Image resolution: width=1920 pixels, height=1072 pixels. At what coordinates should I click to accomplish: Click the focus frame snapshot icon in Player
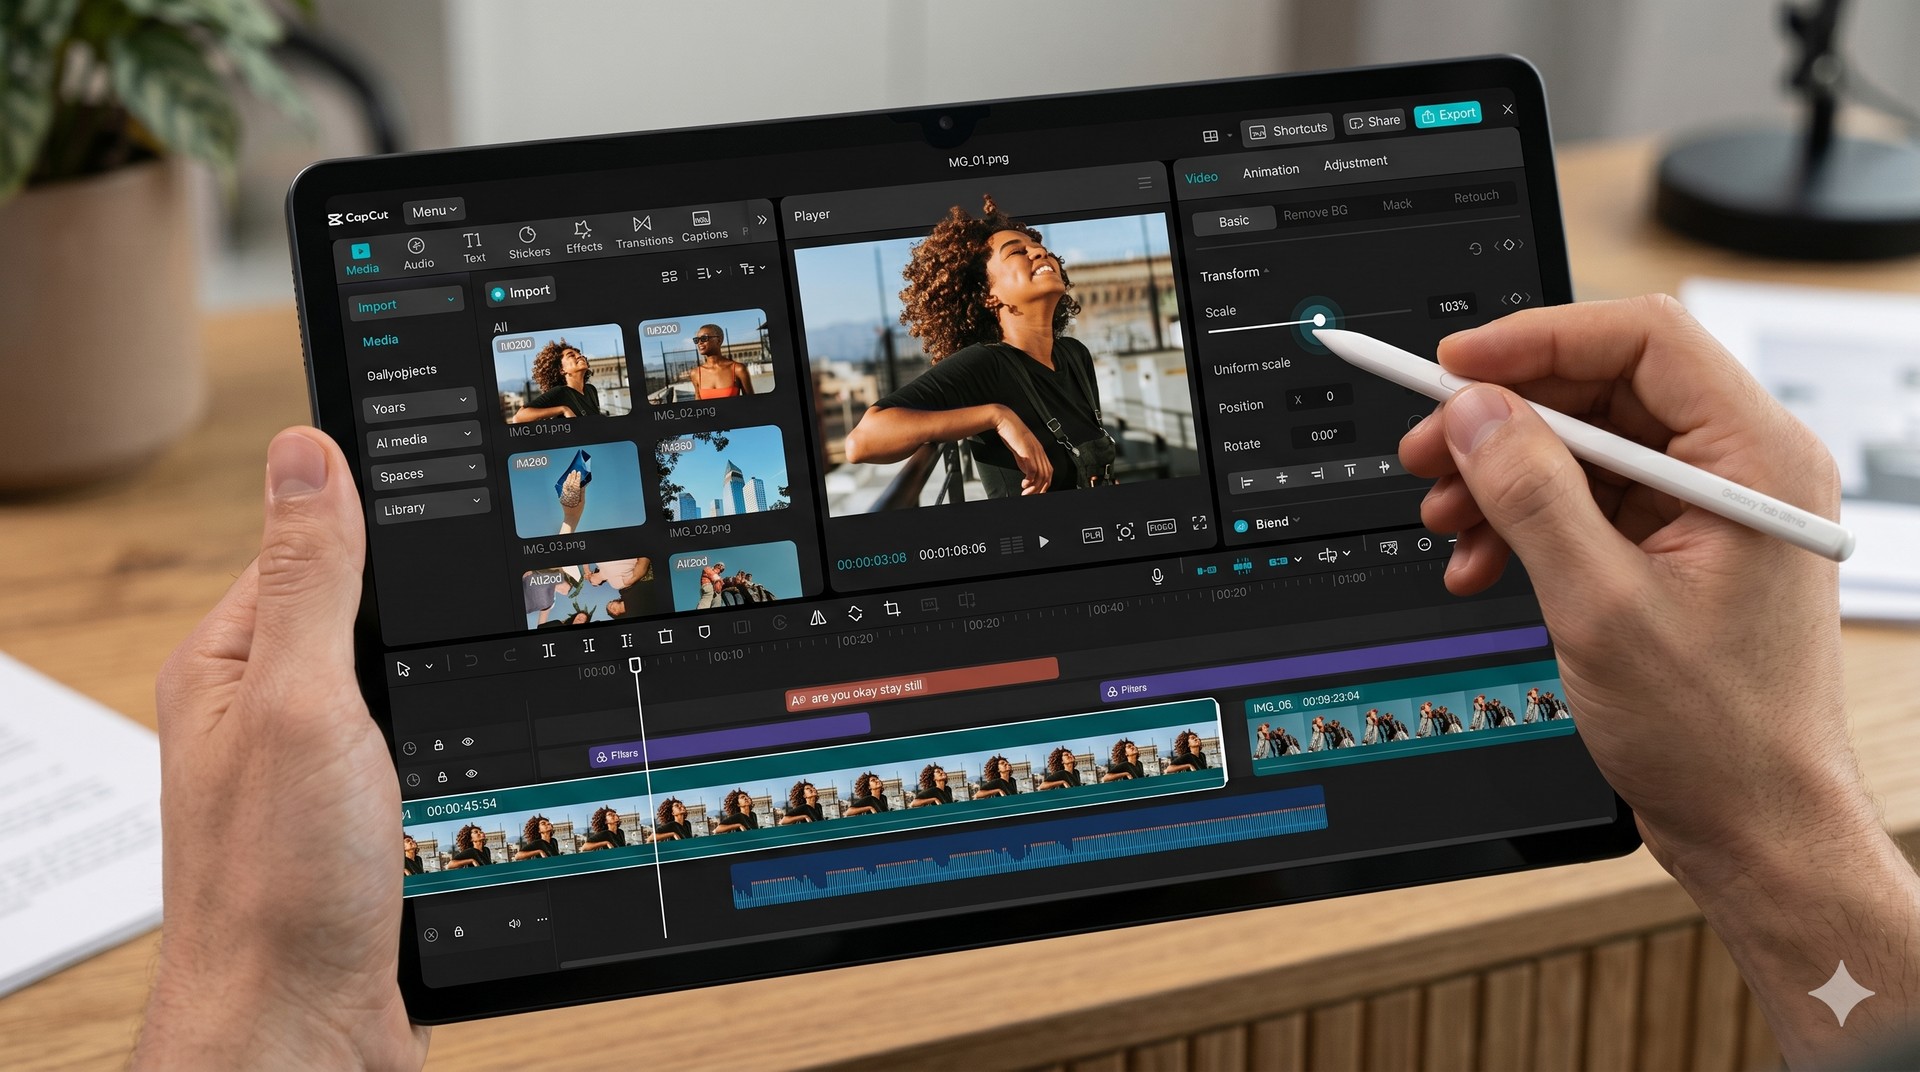[x=1125, y=532]
